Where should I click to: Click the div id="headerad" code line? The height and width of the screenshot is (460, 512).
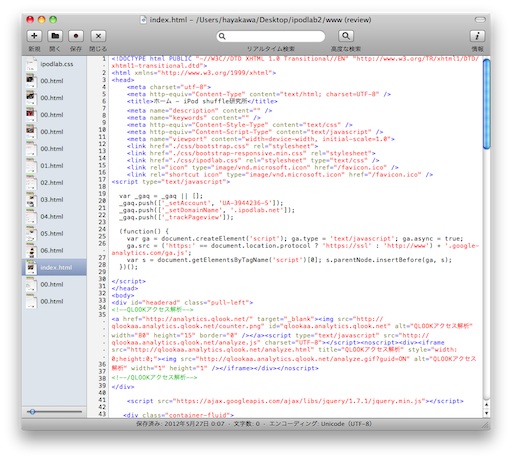coord(182,303)
